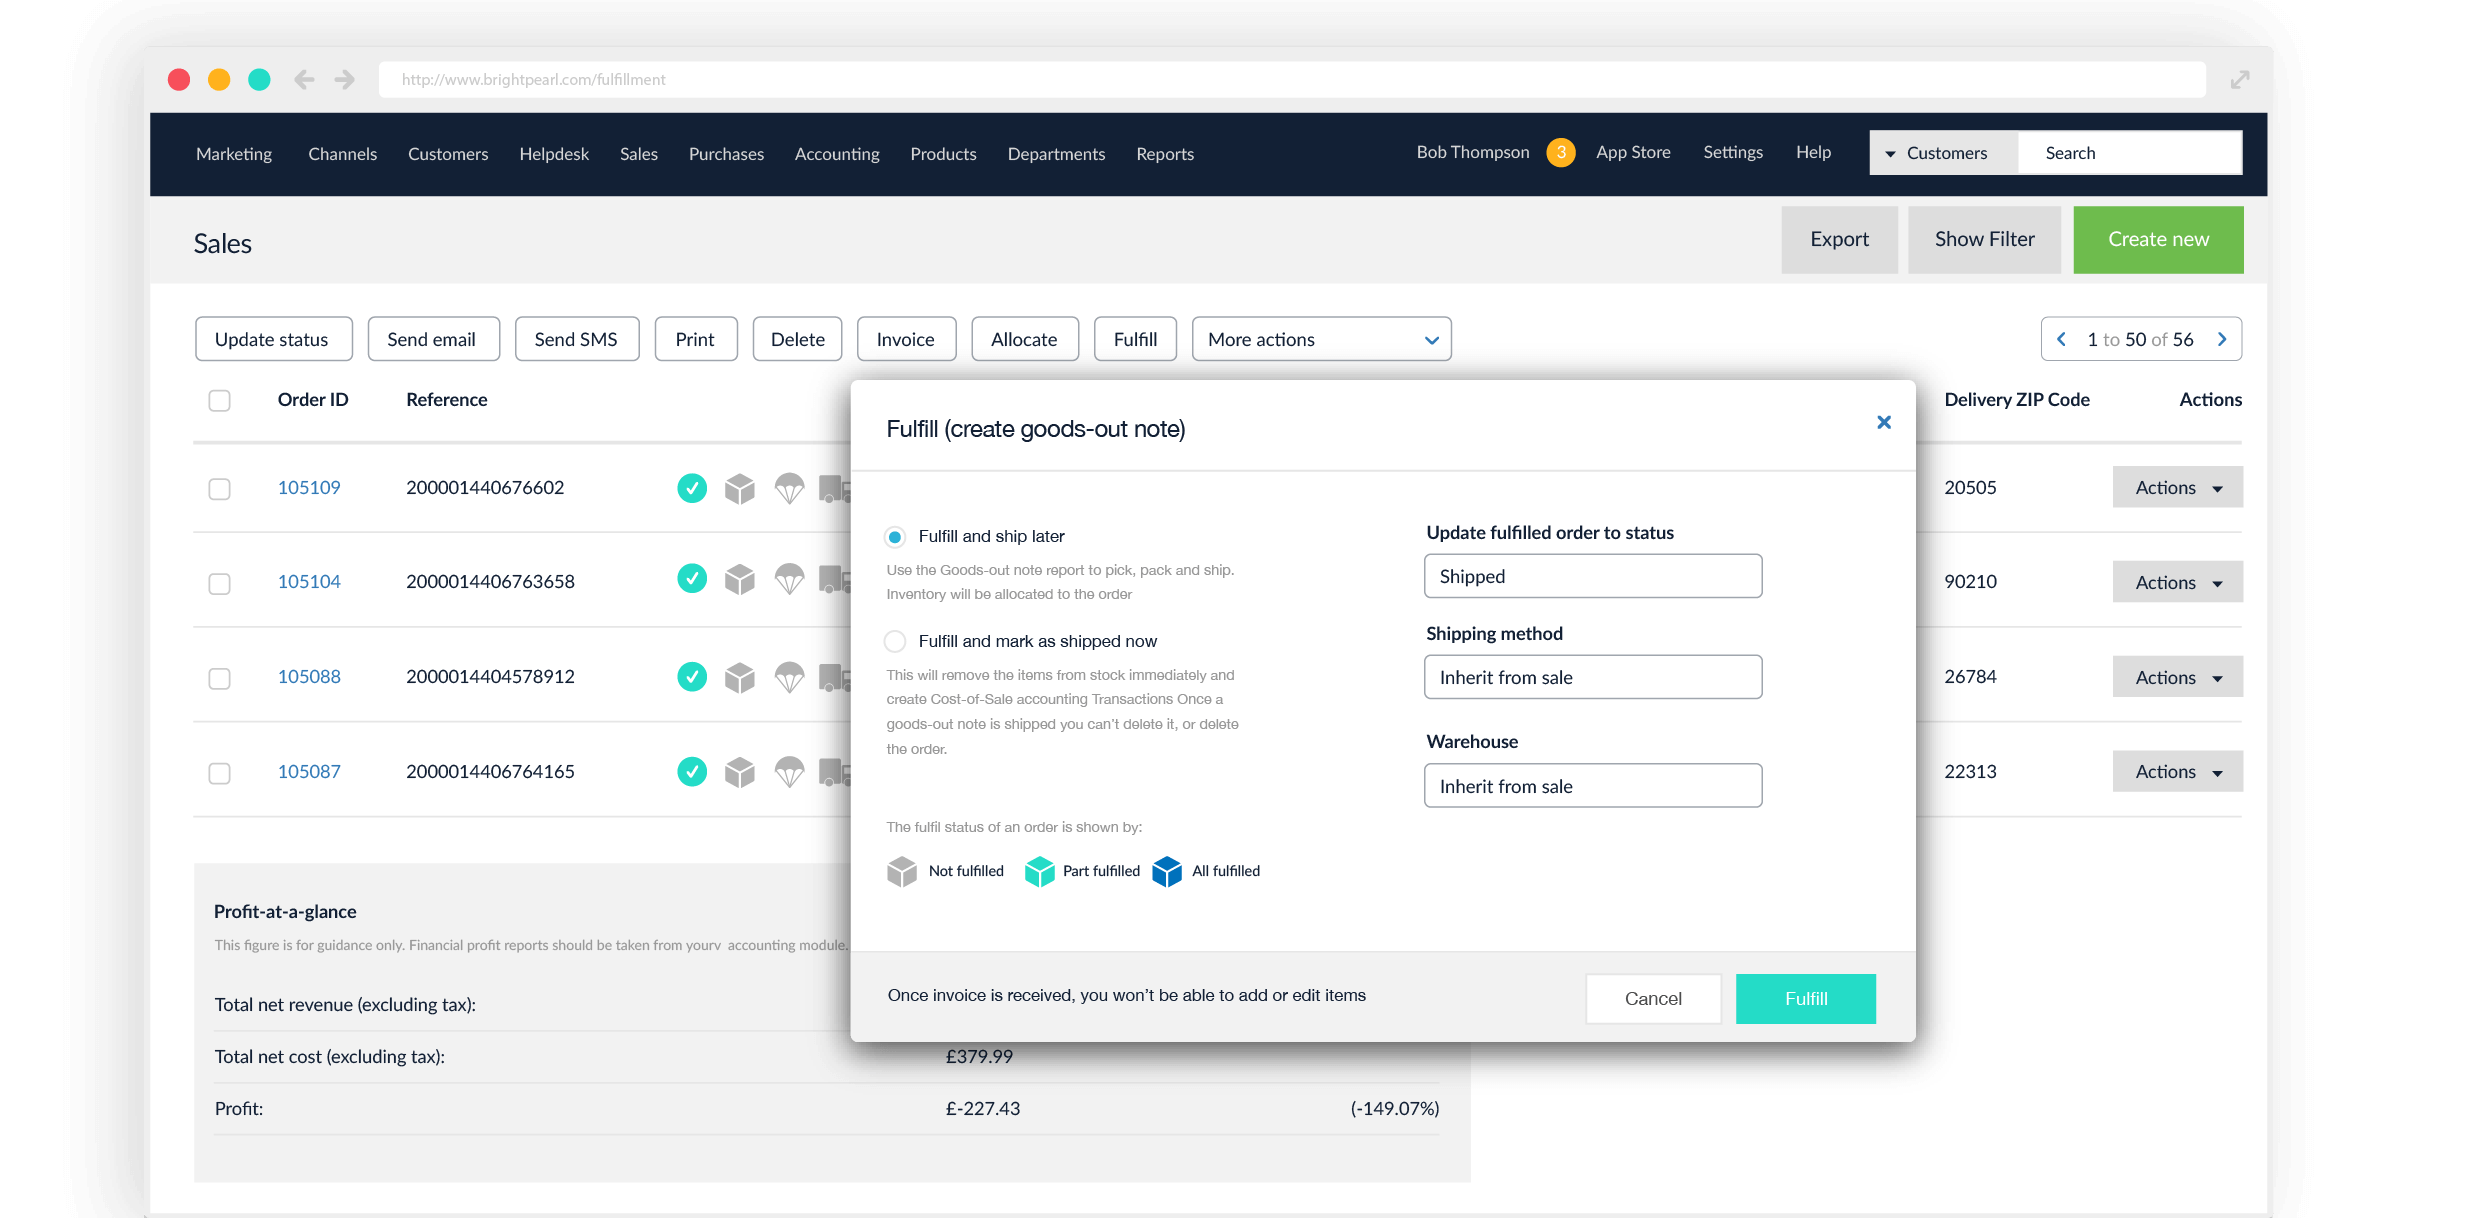Go to next page of sales results
The image size is (2467, 1218).
click(x=2222, y=339)
